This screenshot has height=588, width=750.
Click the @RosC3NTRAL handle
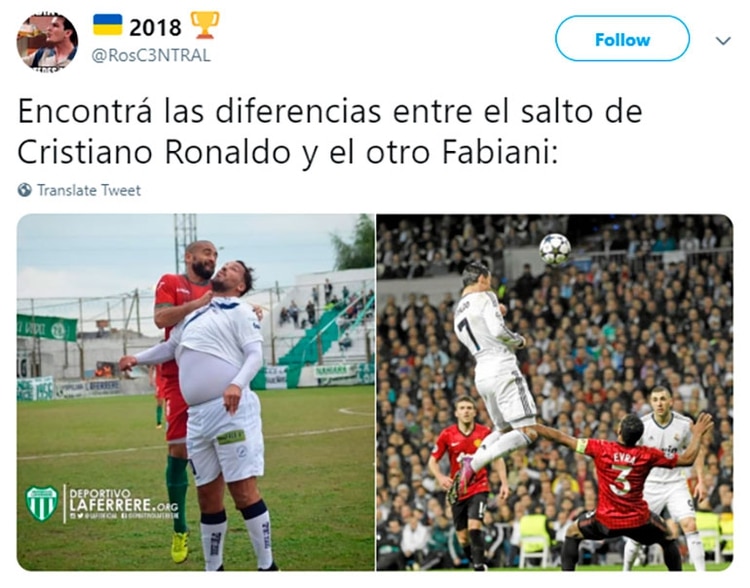point(151,55)
